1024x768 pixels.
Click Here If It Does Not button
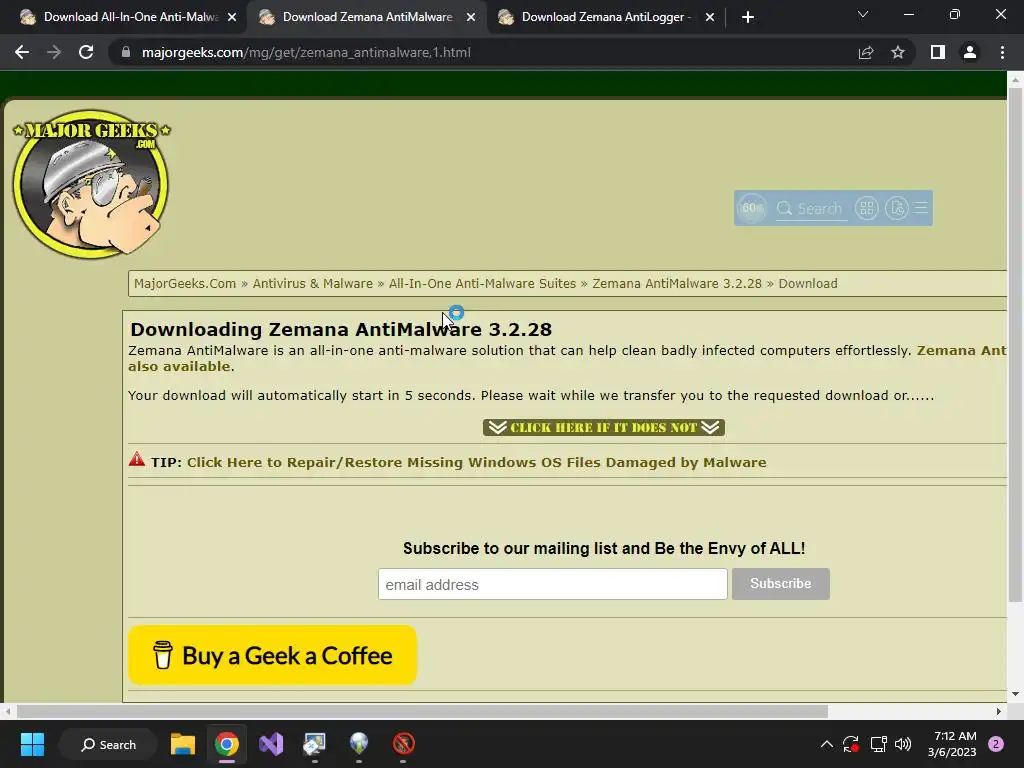pos(604,427)
